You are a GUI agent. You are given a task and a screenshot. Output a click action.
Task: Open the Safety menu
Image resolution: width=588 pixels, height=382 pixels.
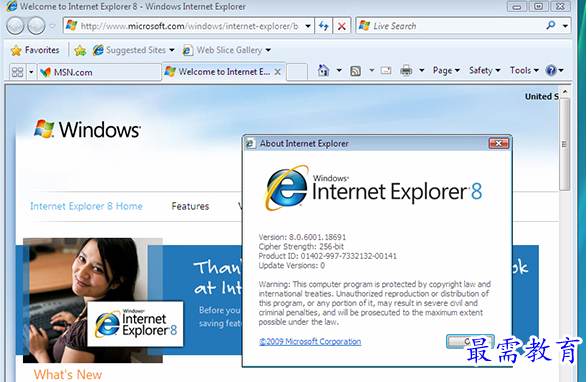pyautogui.click(x=484, y=70)
